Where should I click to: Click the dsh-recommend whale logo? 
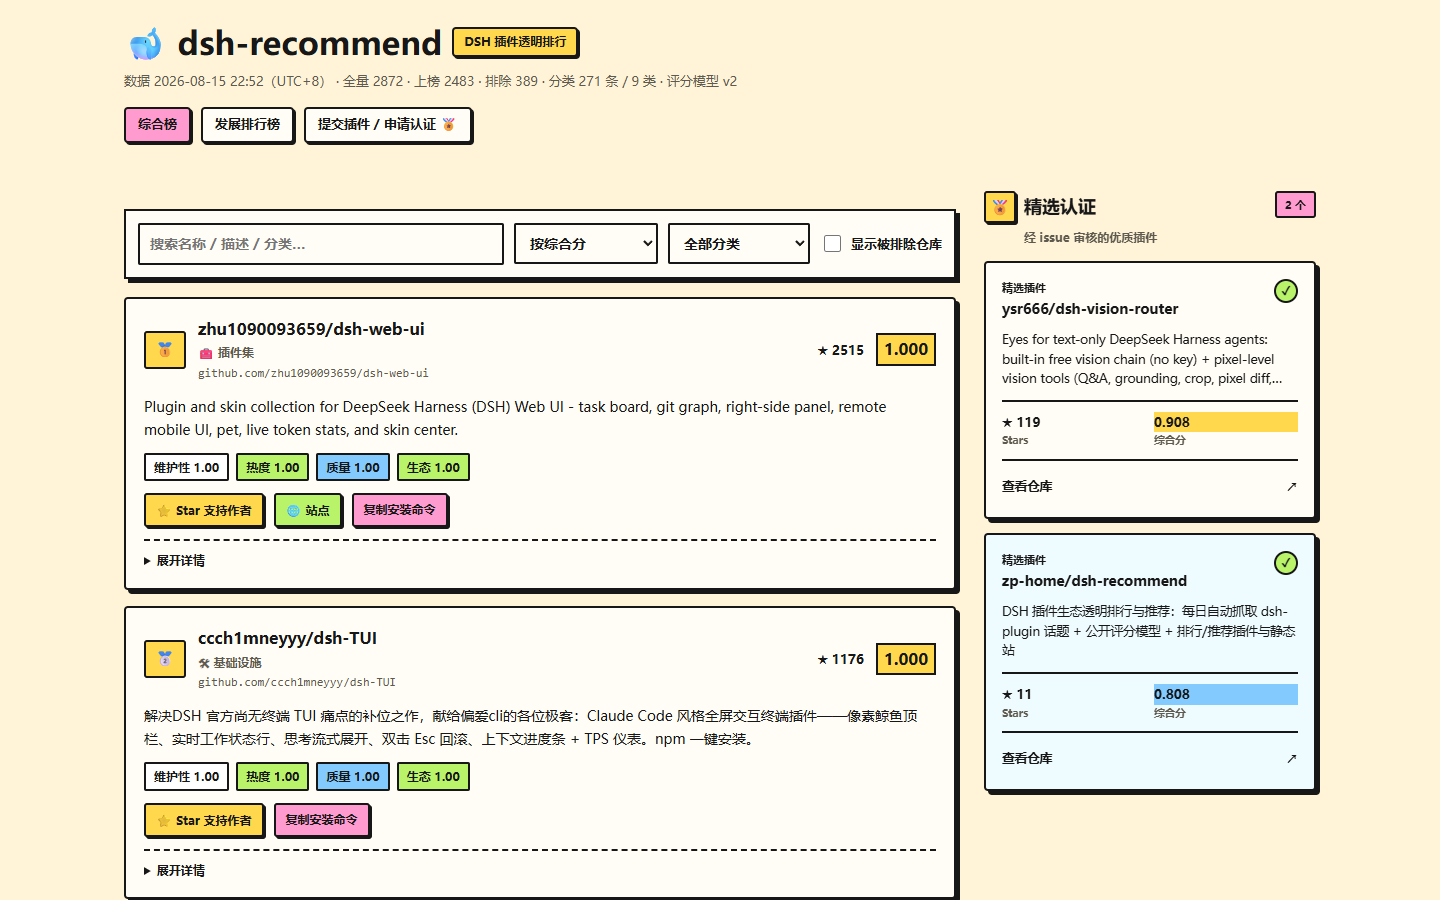[x=146, y=44]
